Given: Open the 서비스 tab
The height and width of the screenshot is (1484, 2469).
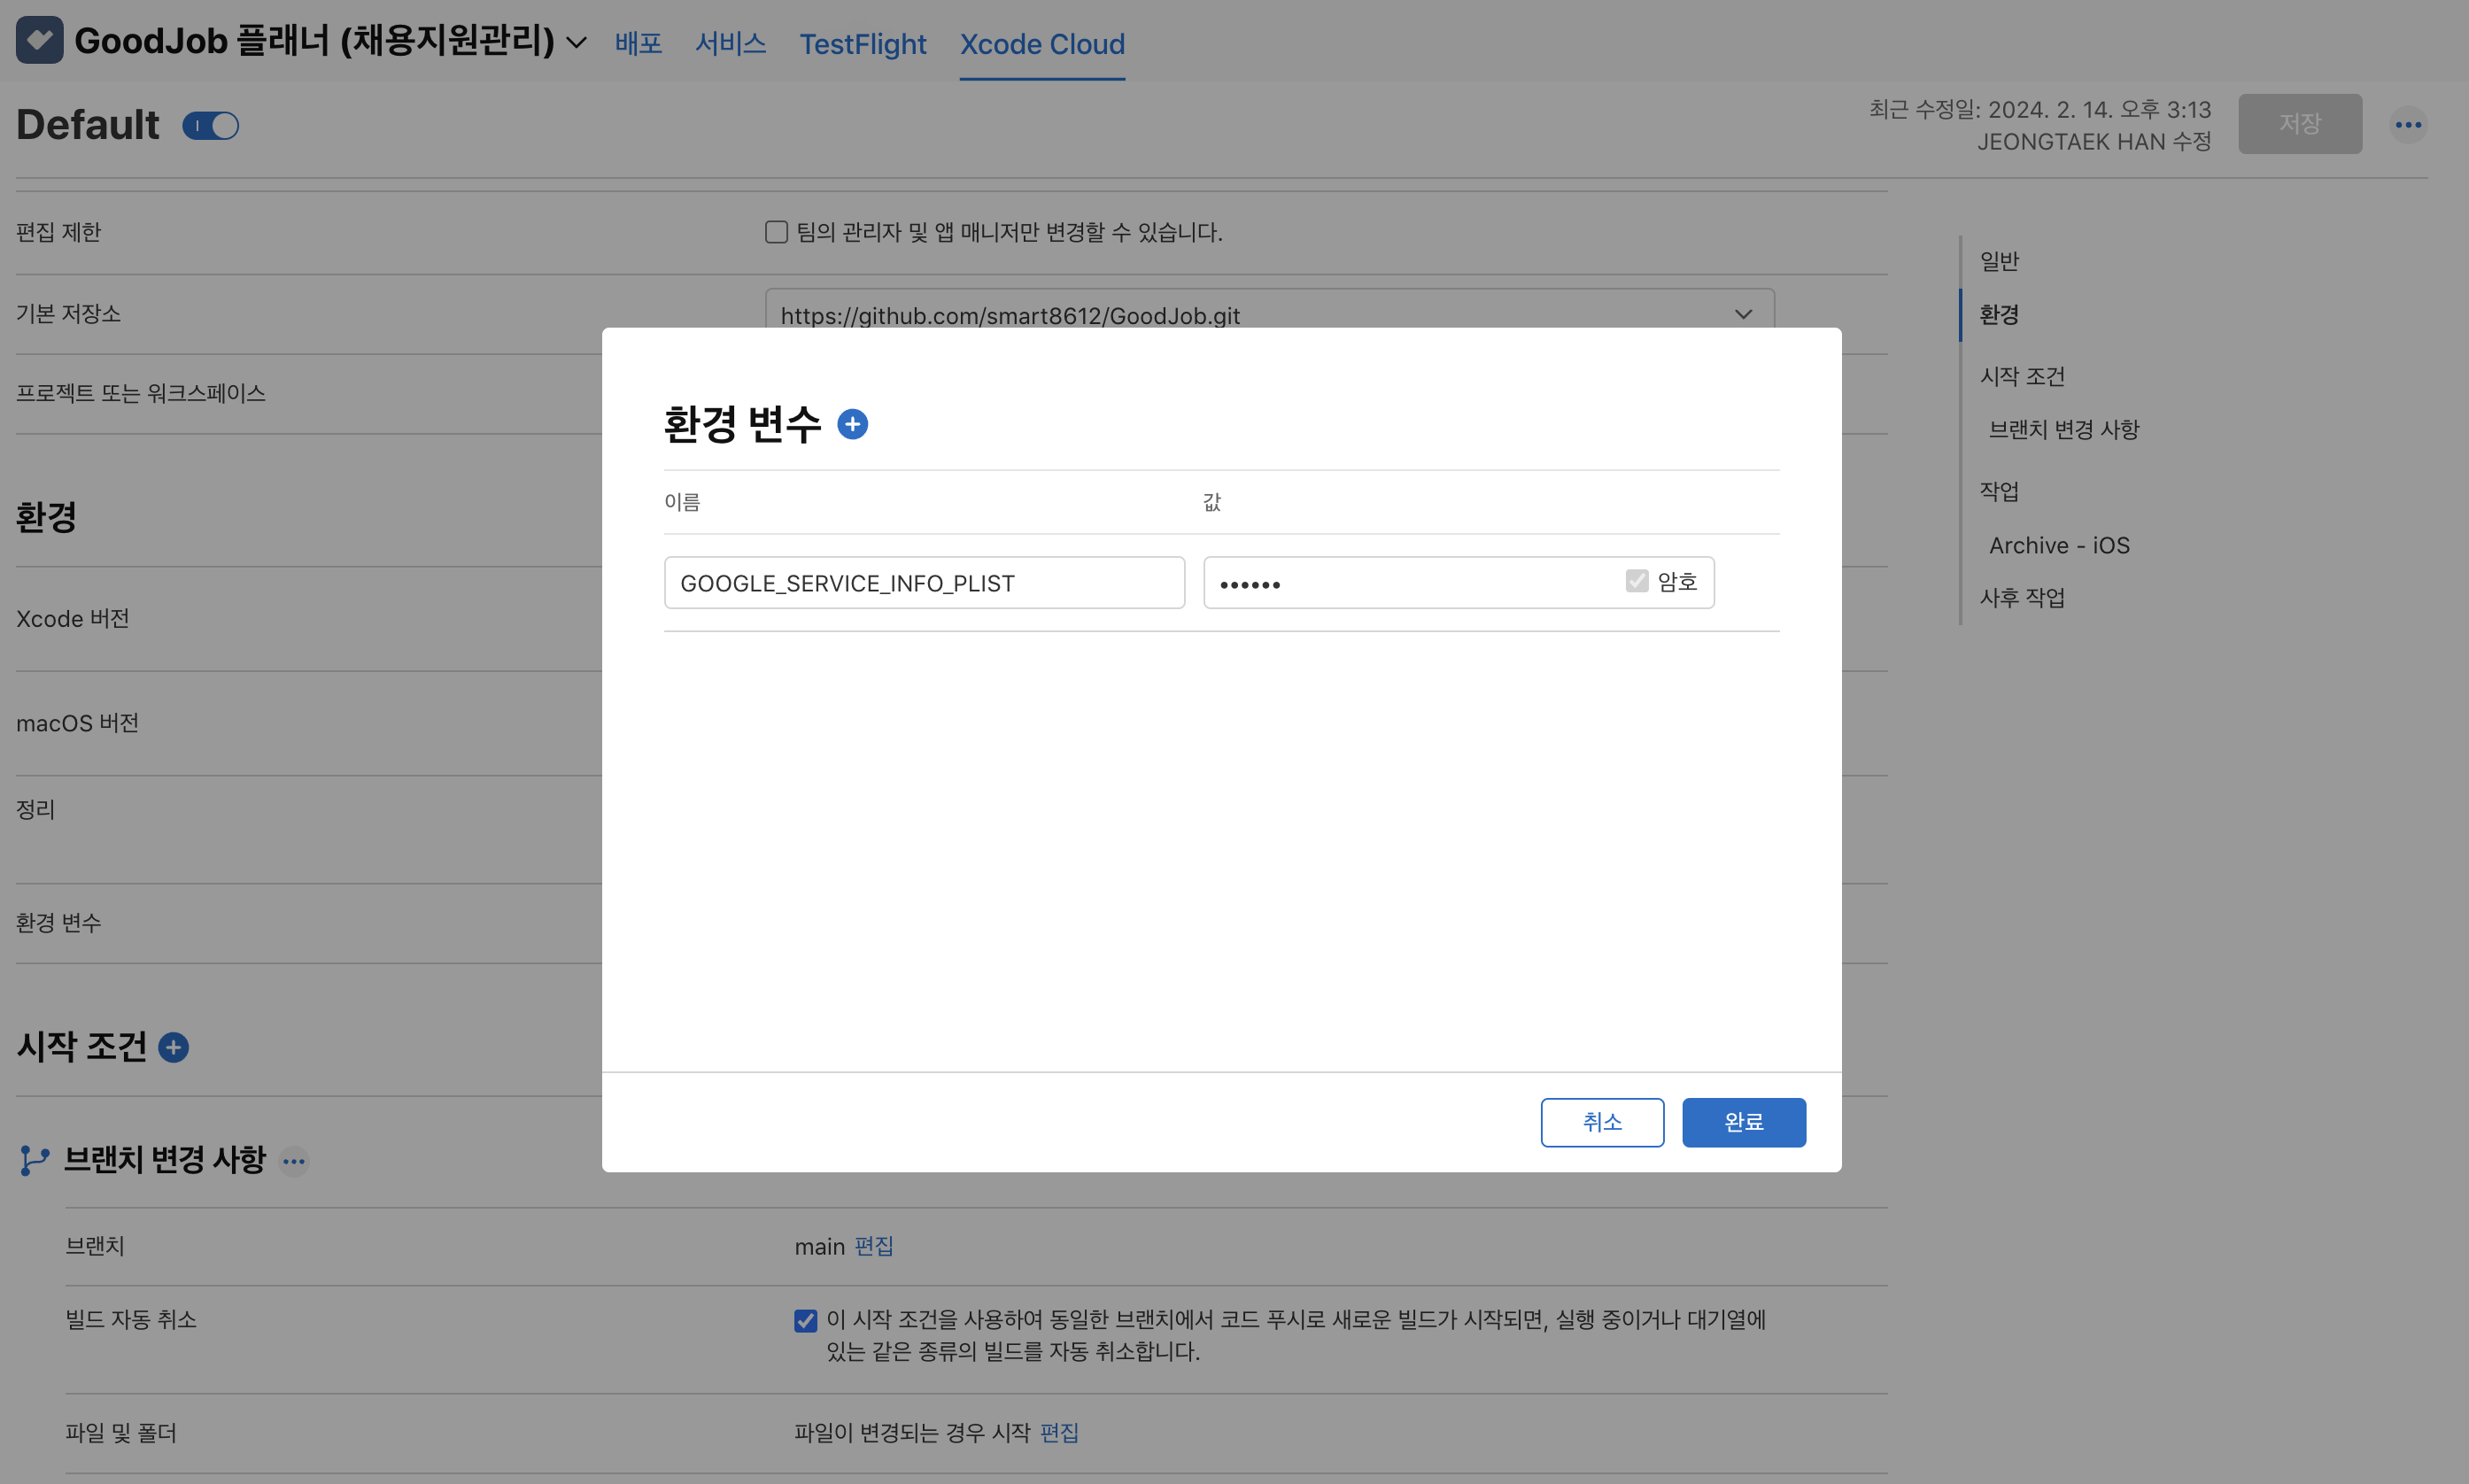Looking at the screenshot, I should pyautogui.click(x=730, y=44).
